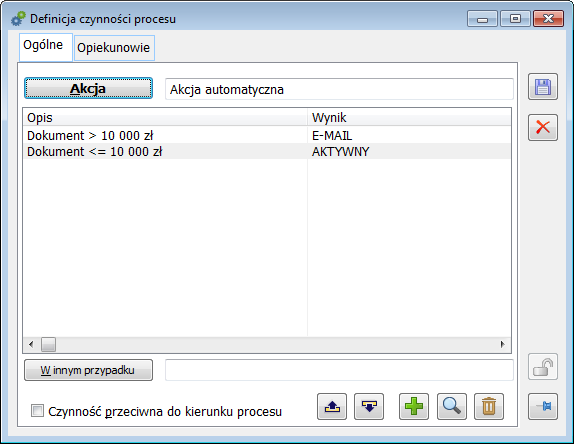574x444 pixels.
Task: Click the red X cancel icon
Action: coord(543,127)
